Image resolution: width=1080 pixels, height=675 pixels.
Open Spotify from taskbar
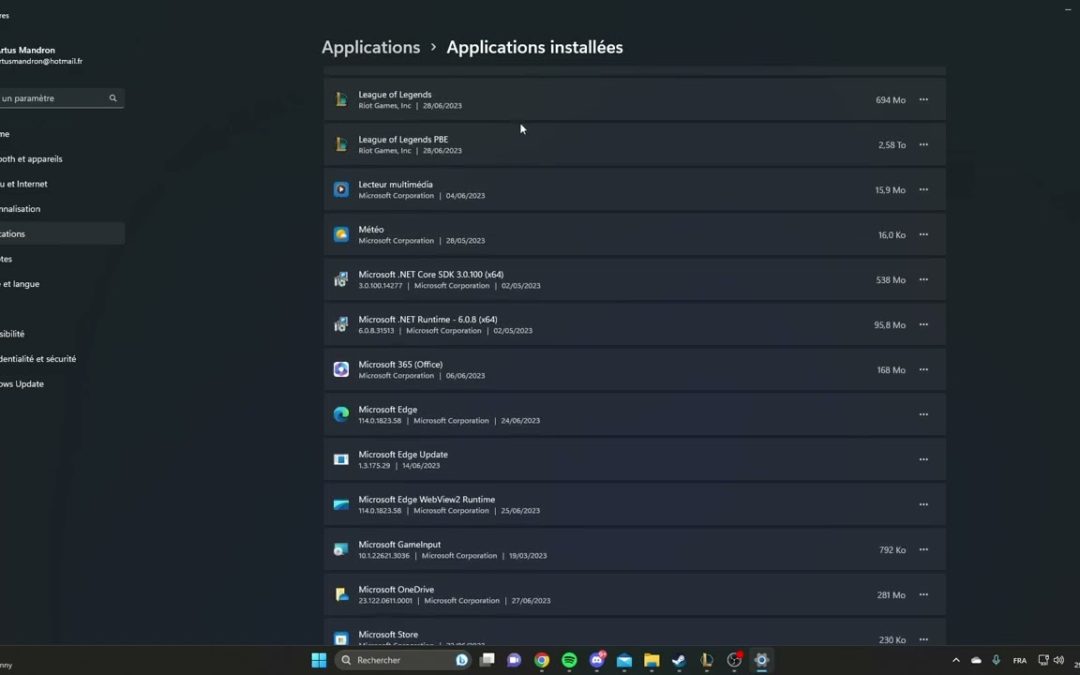(x=569, y=660)
